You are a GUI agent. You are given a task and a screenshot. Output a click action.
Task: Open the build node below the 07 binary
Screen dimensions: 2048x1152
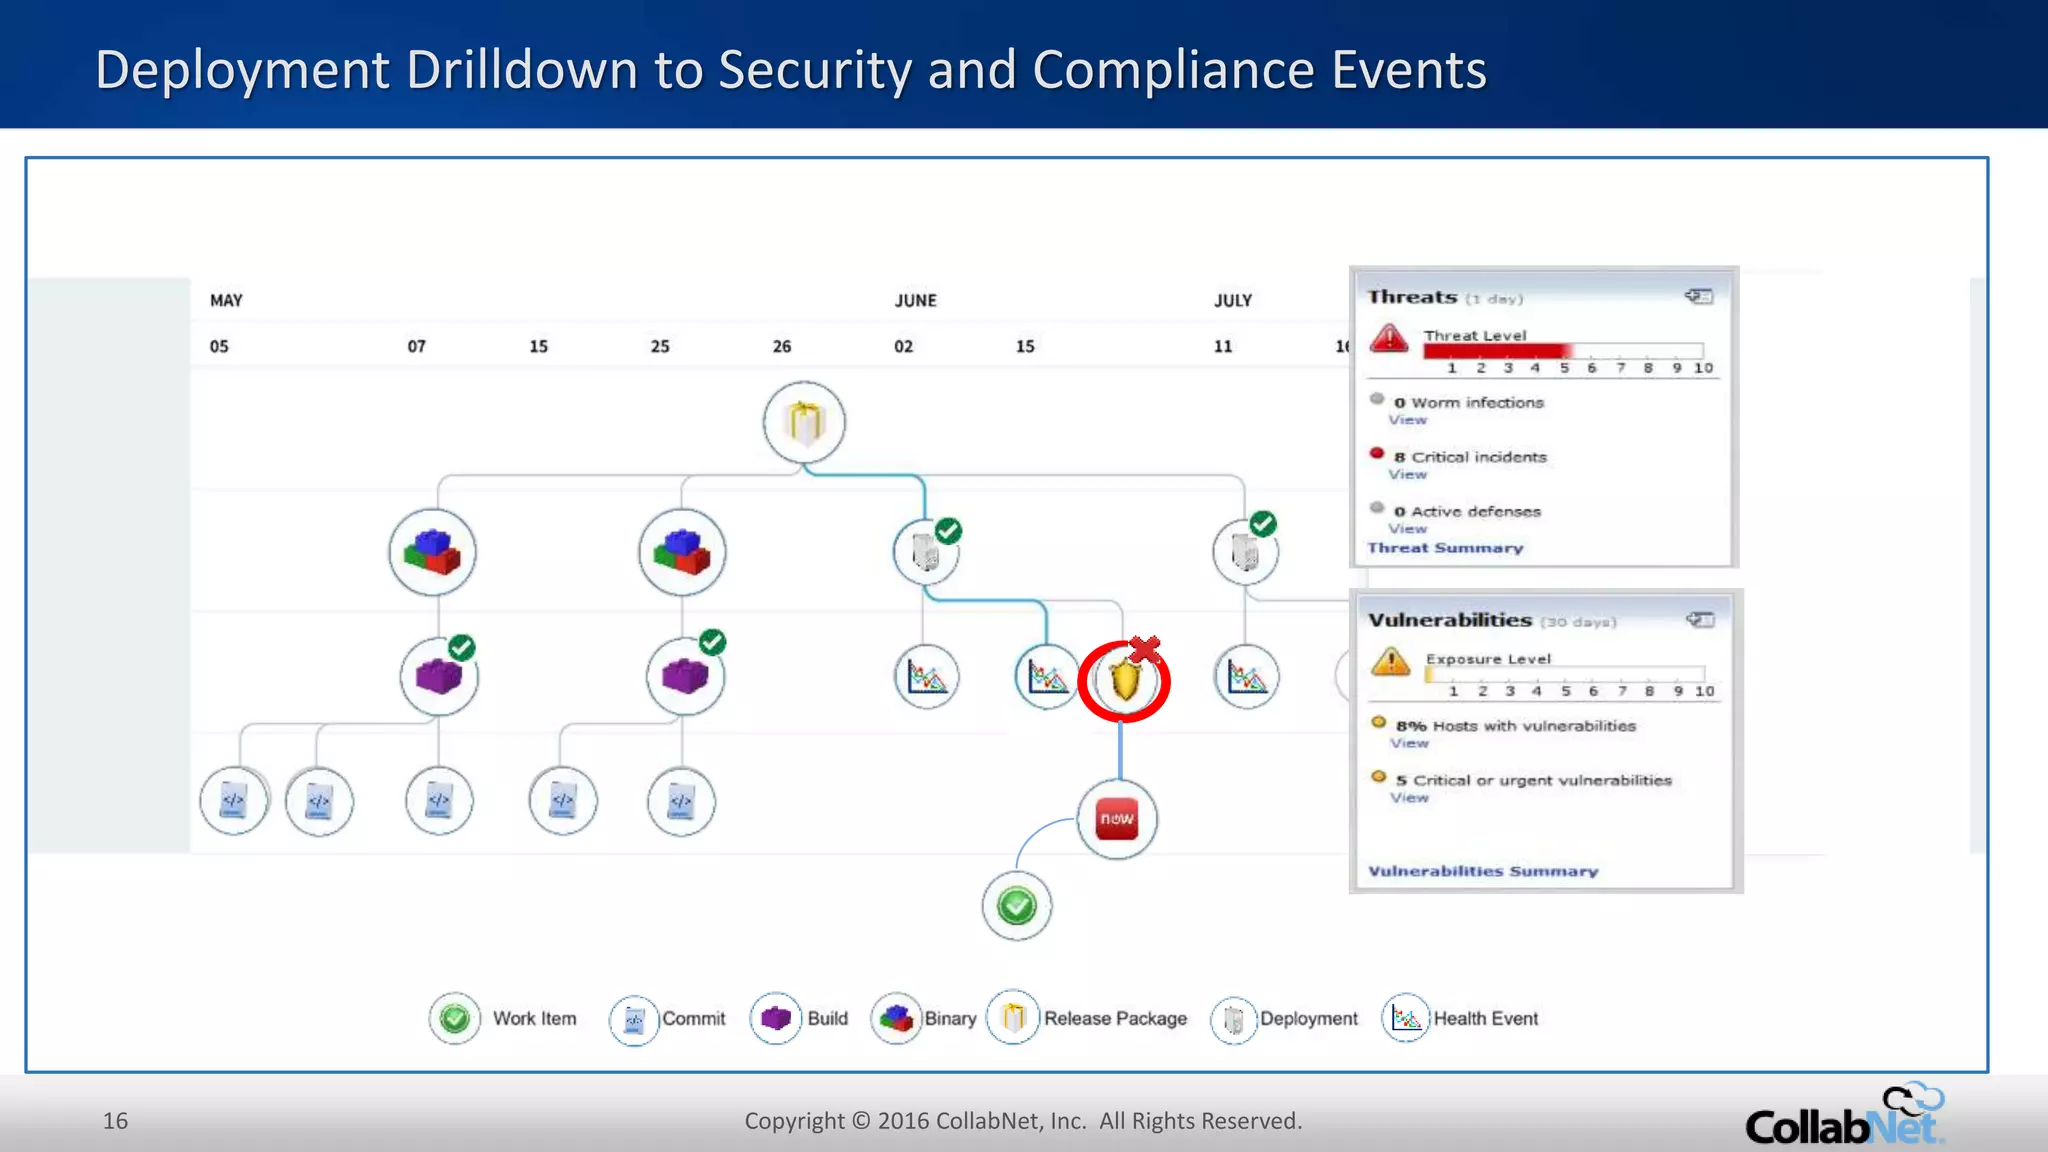[439, 677]
